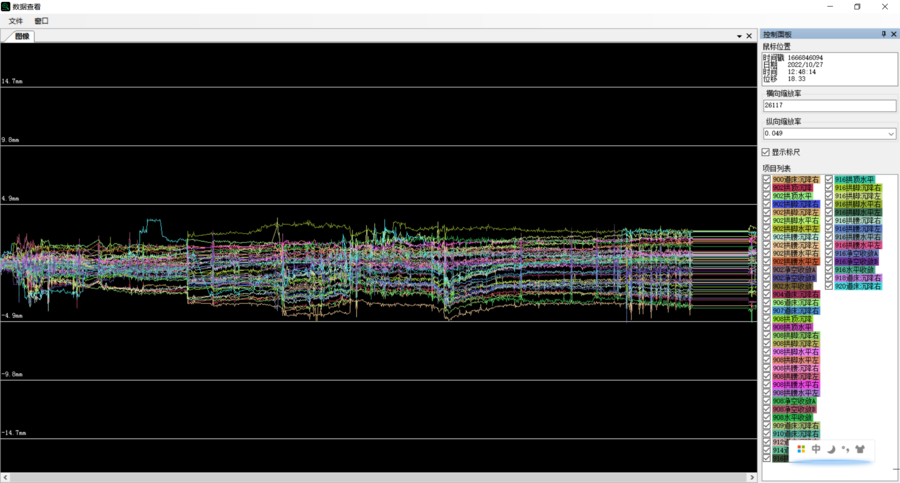
Task: Uncheck 900道床沉降右 checkbox
Action: 767,179
